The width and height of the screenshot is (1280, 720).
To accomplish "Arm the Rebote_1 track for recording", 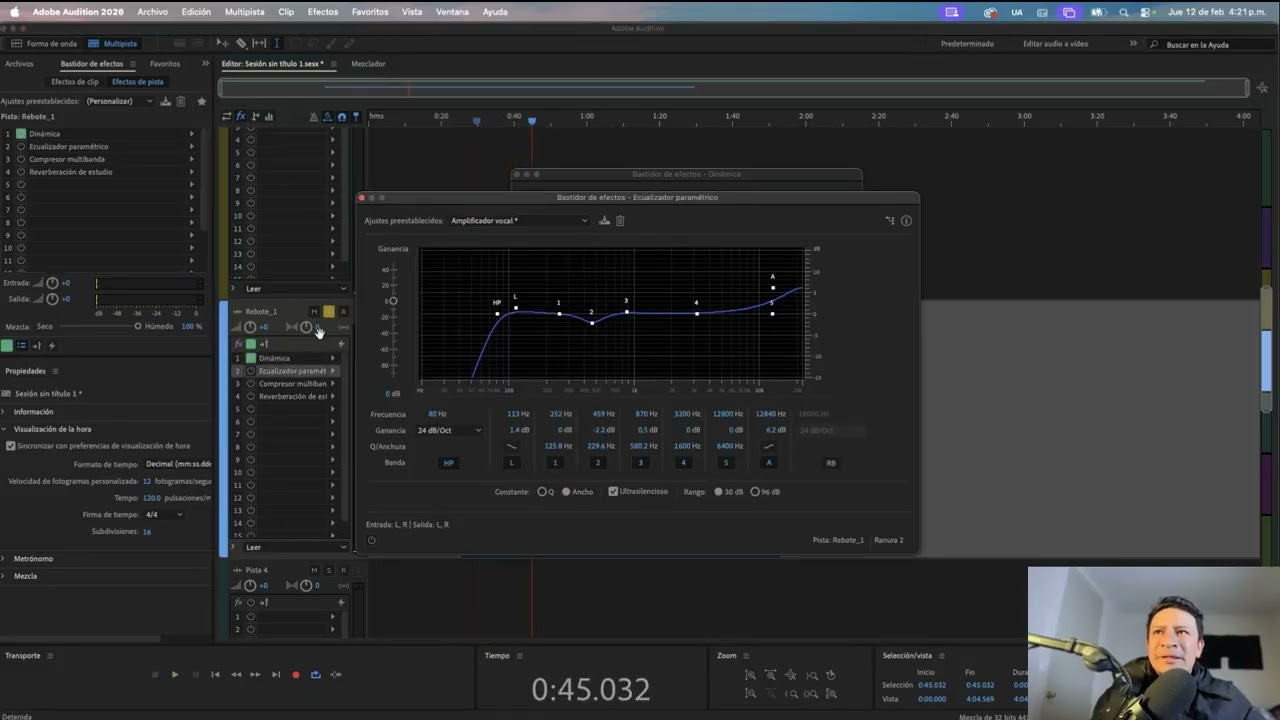I will [343, 312].
